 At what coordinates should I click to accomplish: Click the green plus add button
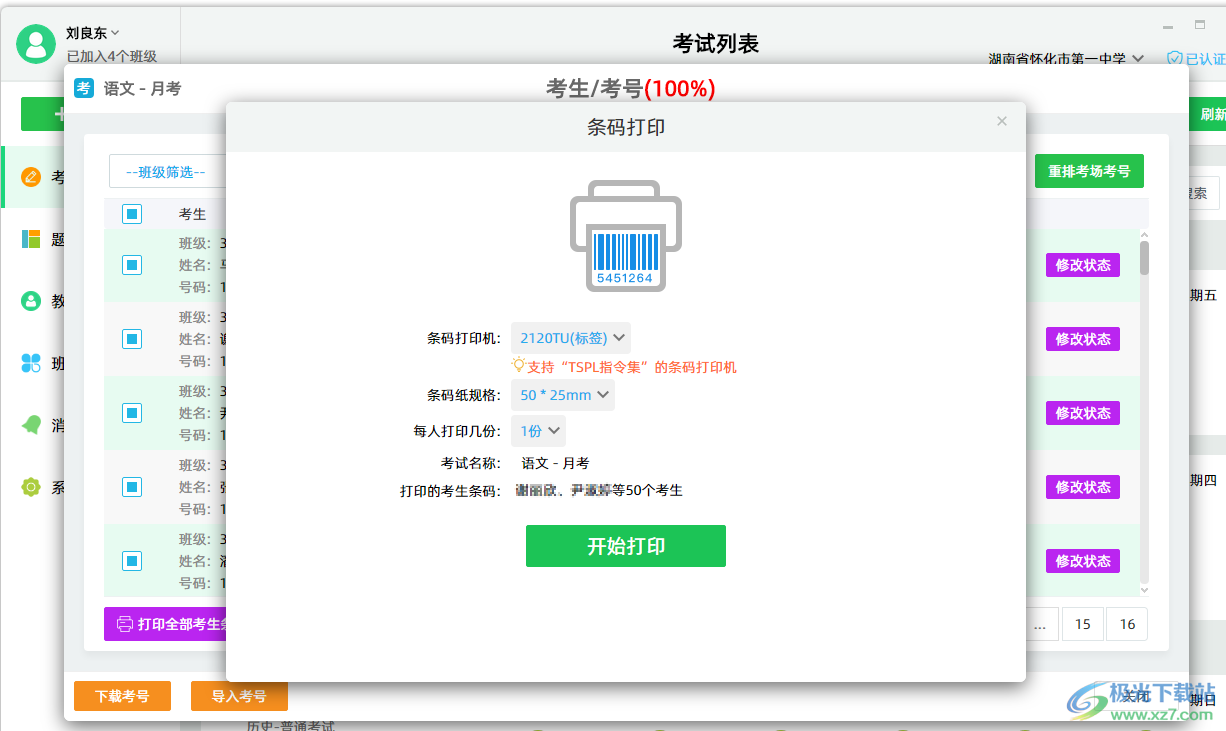[x=43, y=114]
